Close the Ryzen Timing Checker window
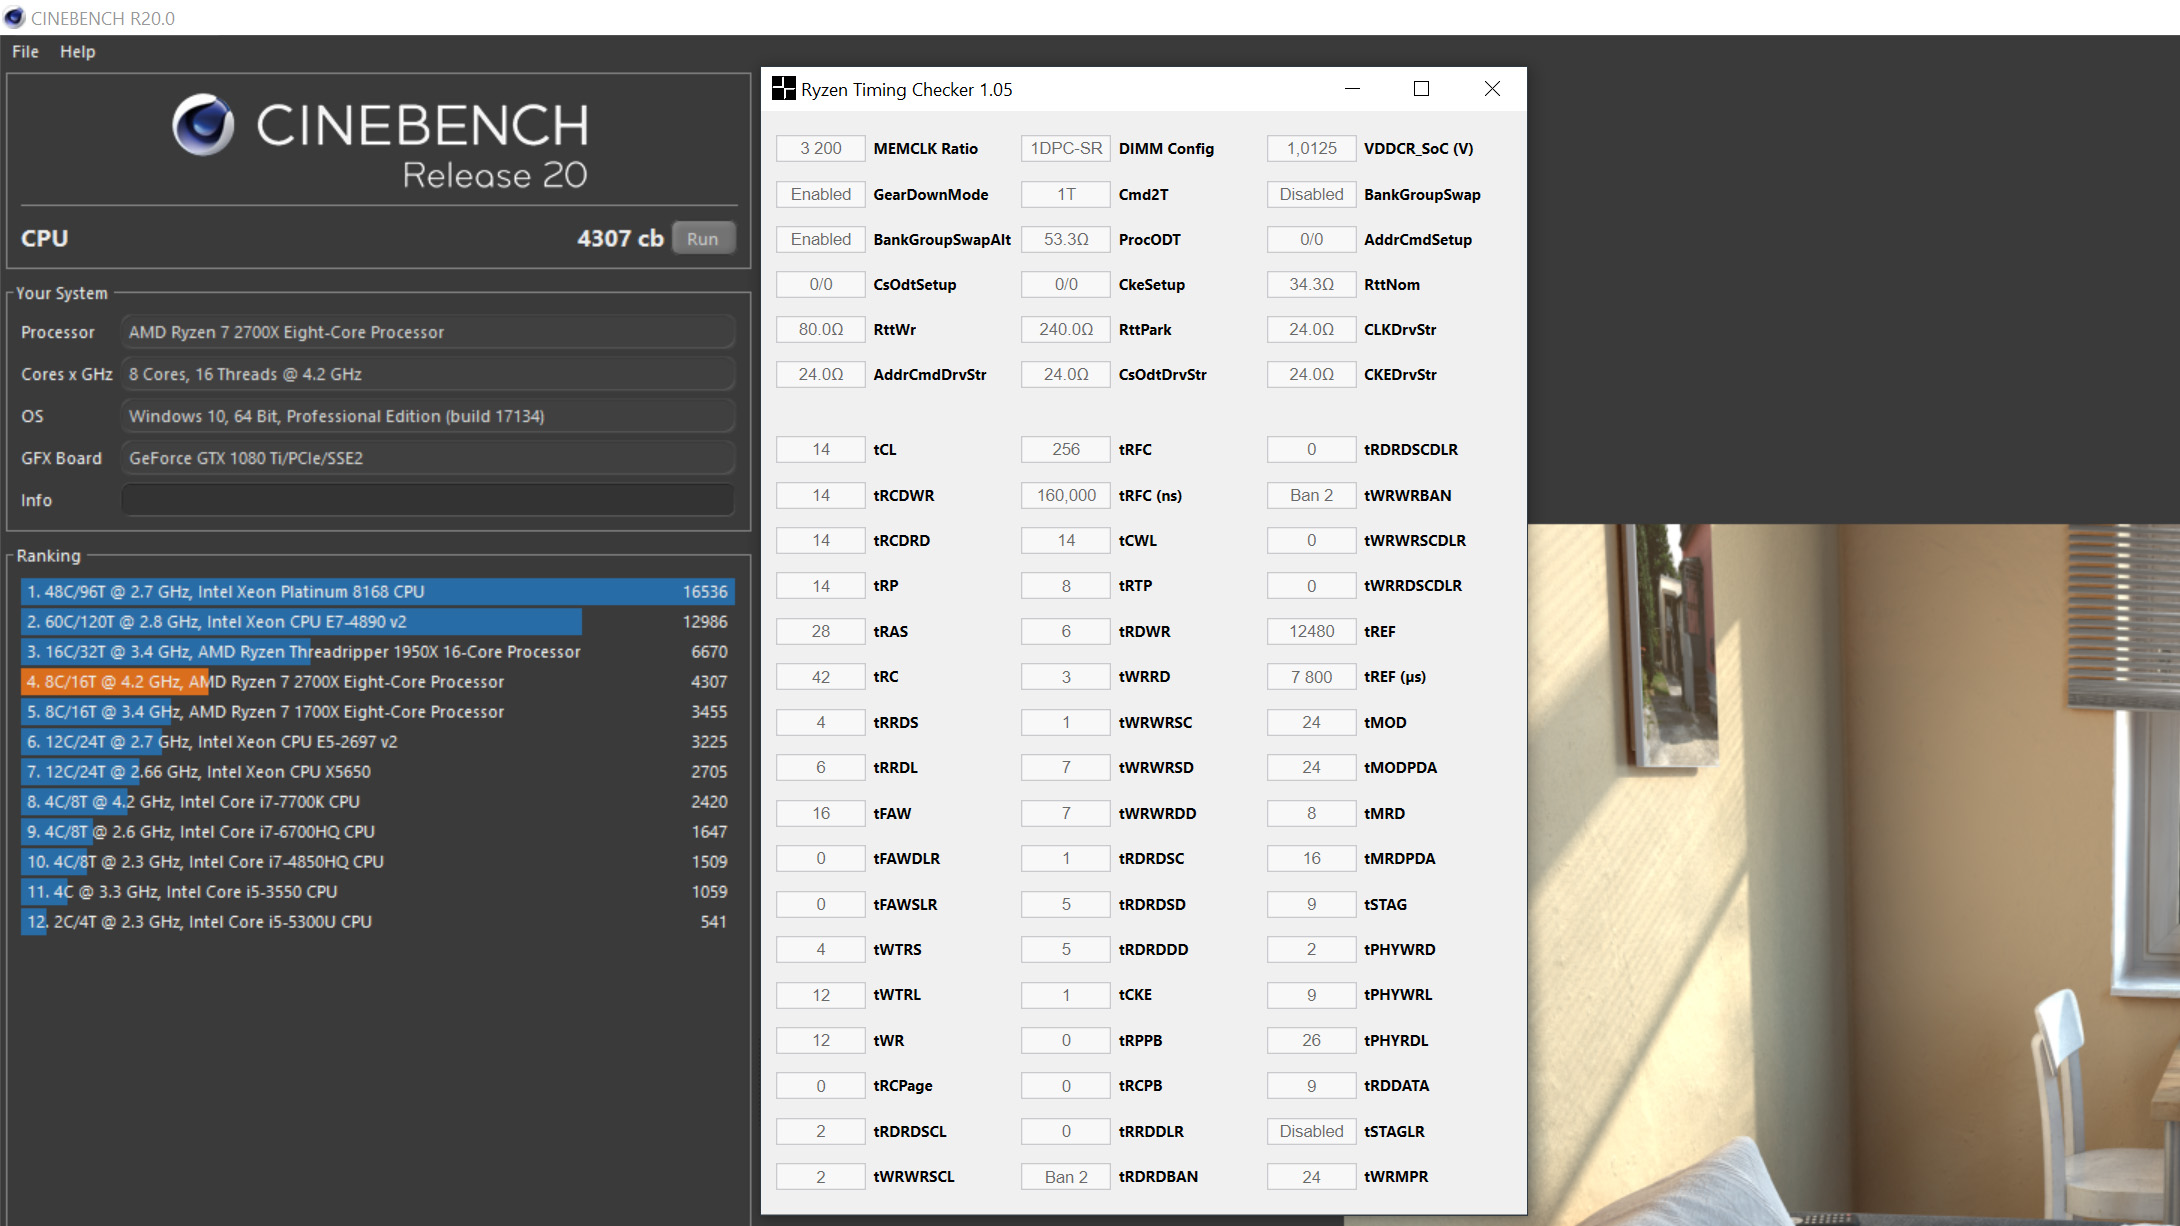 (x=1492, y=89)
